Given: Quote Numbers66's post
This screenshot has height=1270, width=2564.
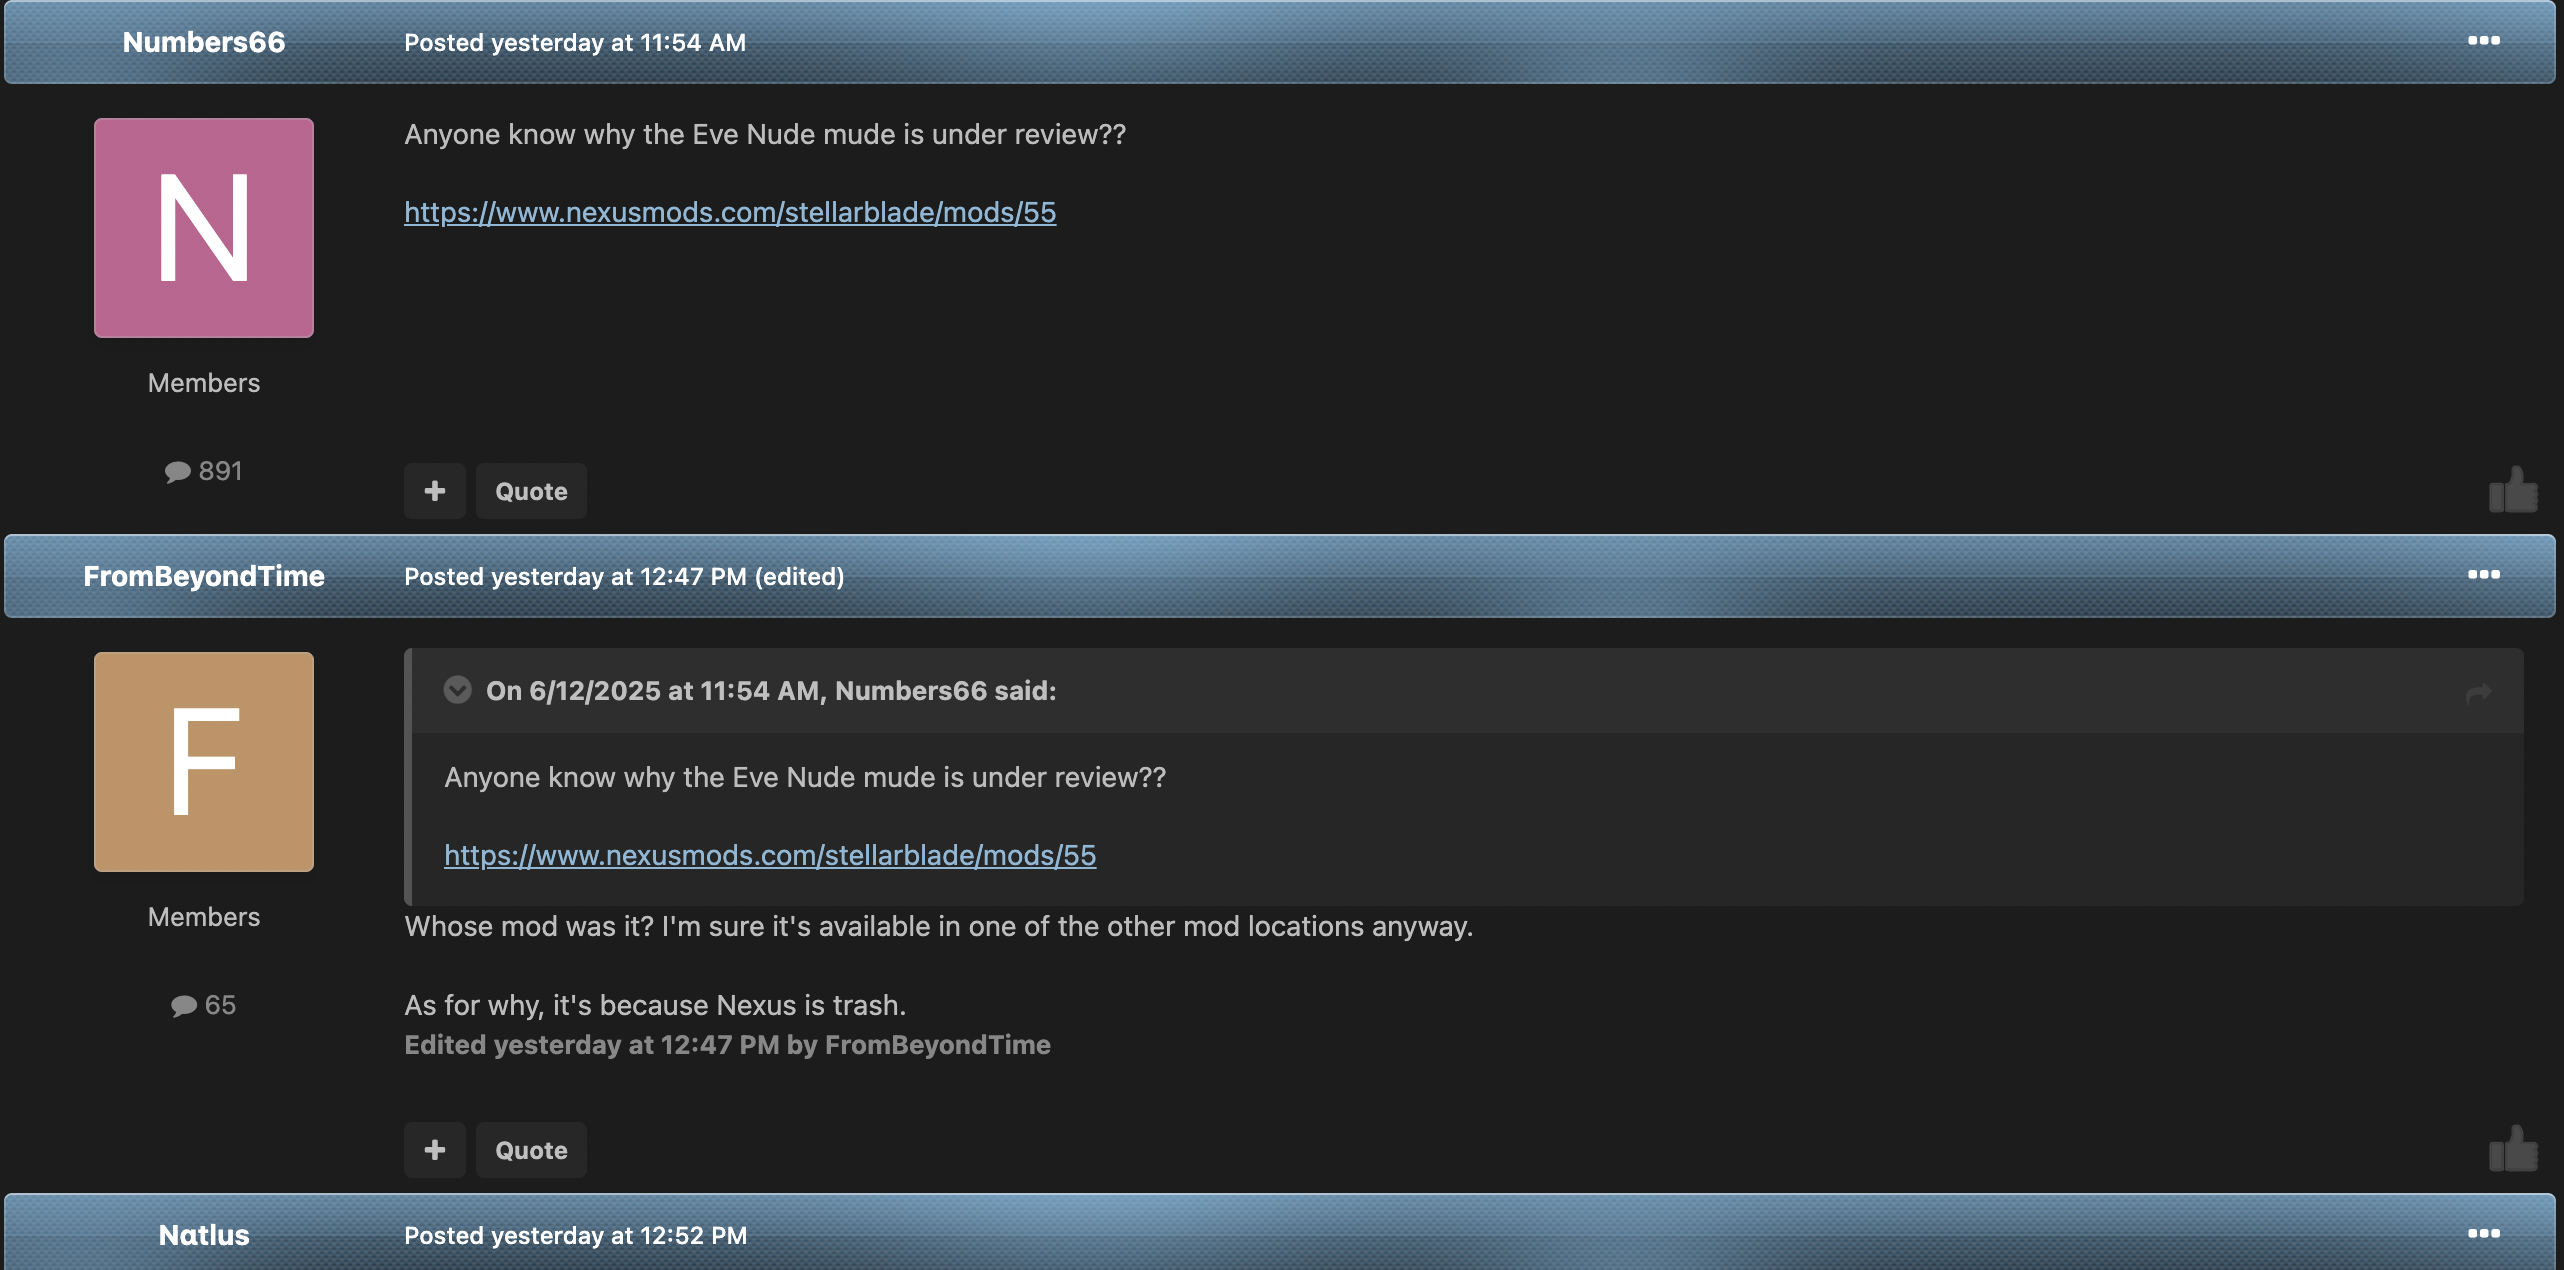Looking at the screenshot, I should (x=531, y=491).
